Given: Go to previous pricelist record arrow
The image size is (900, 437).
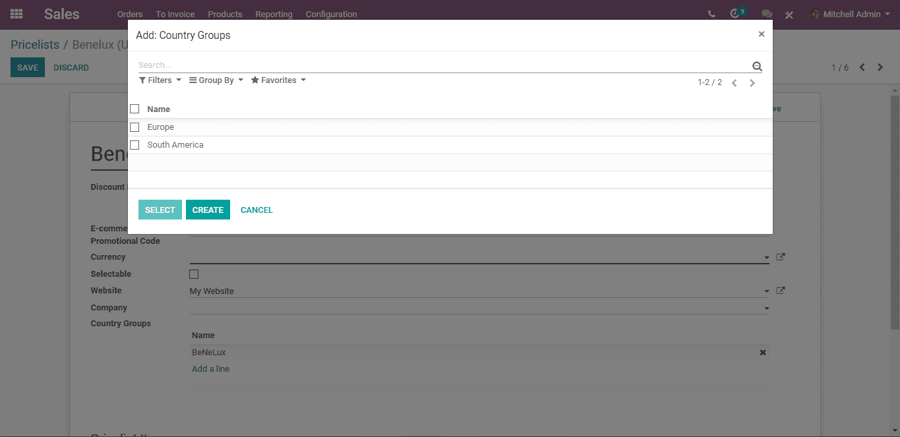Looking at the screenshot, I should coord(862,67).
